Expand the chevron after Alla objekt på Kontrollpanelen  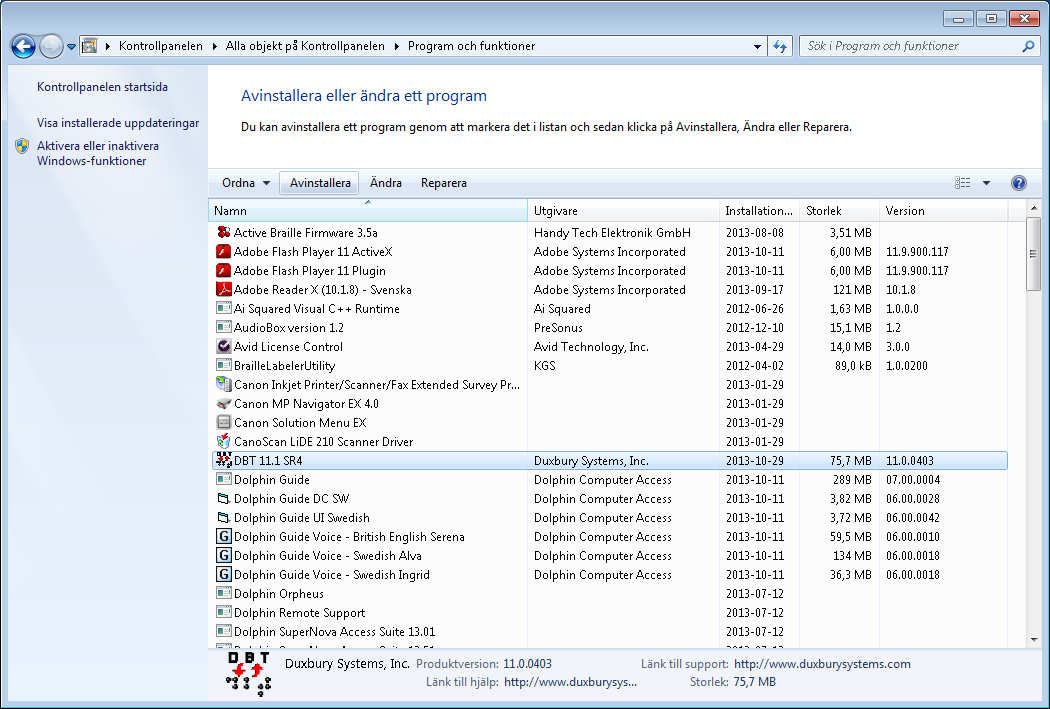tap(396, 46)
